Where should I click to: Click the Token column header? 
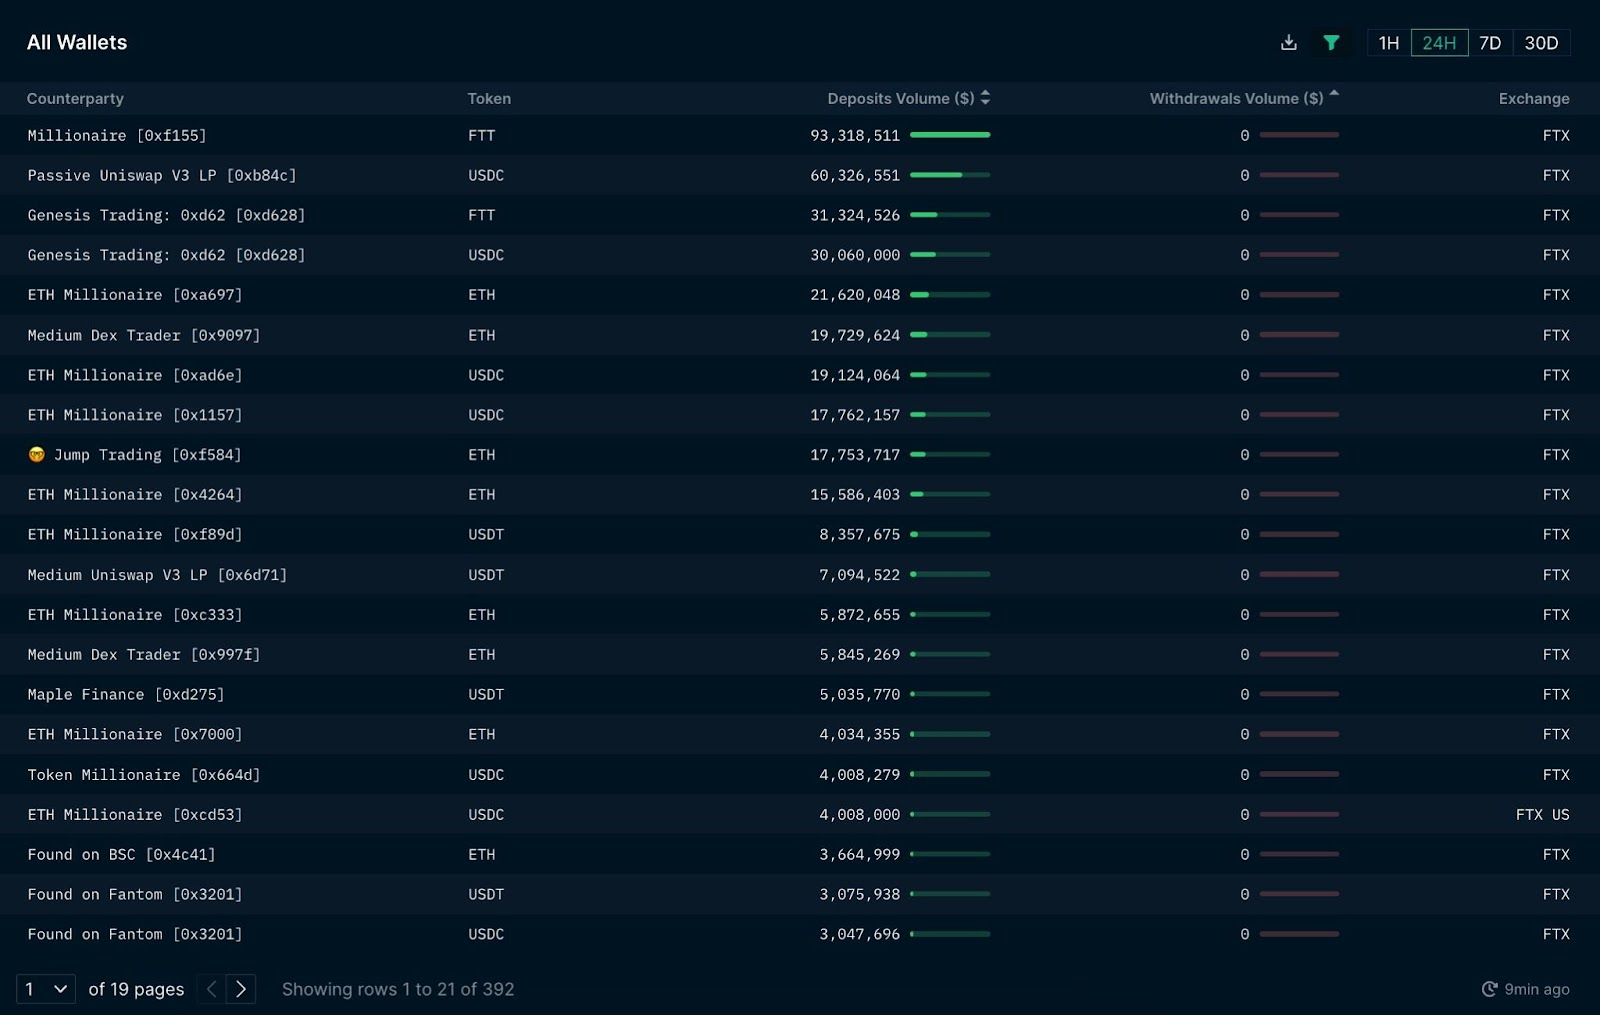click(x=489, y=98)
